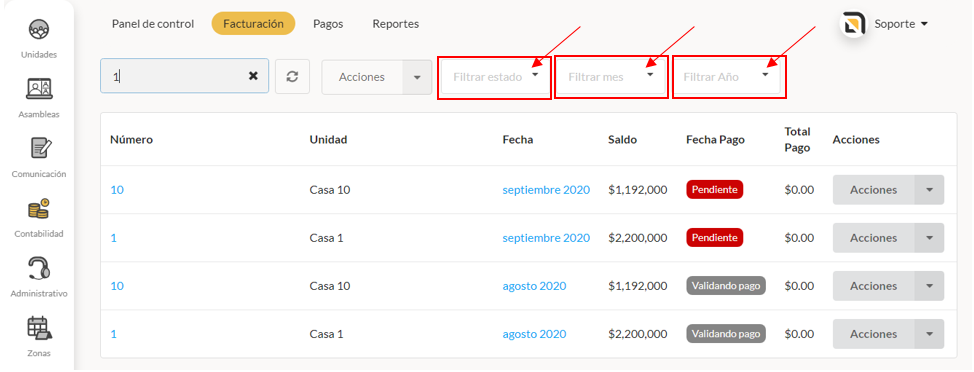The height and width of the screenshot is (372, 974).
Task: Open the Asambleas sidebar icon
Action: 39,89
